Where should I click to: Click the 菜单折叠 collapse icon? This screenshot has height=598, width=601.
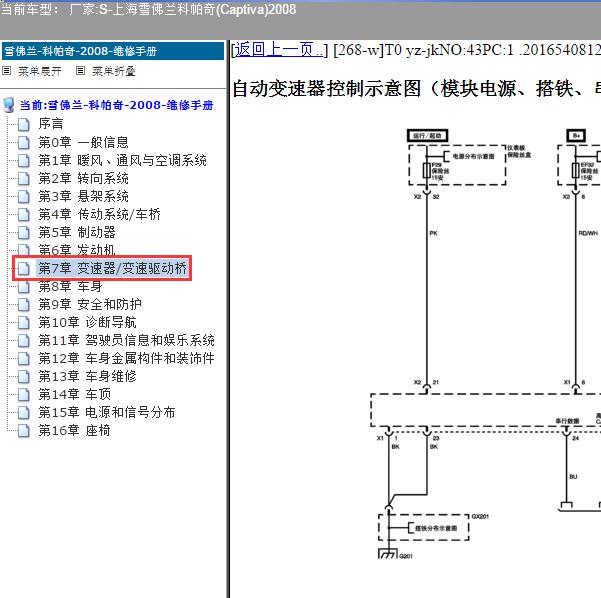tap(80, 71)
